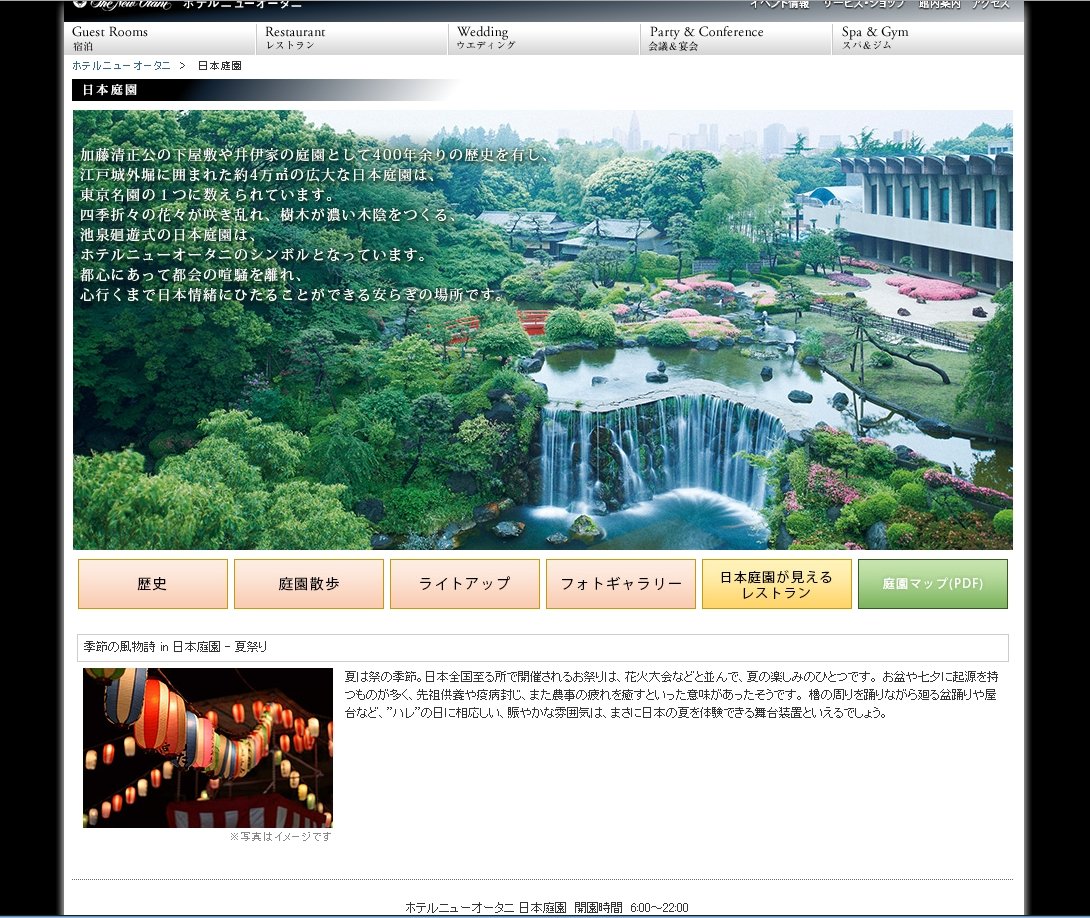Screen dimensions: 1090x918
Task: Open the 庭園散歩 page
Action: click(x=309, y=584)
